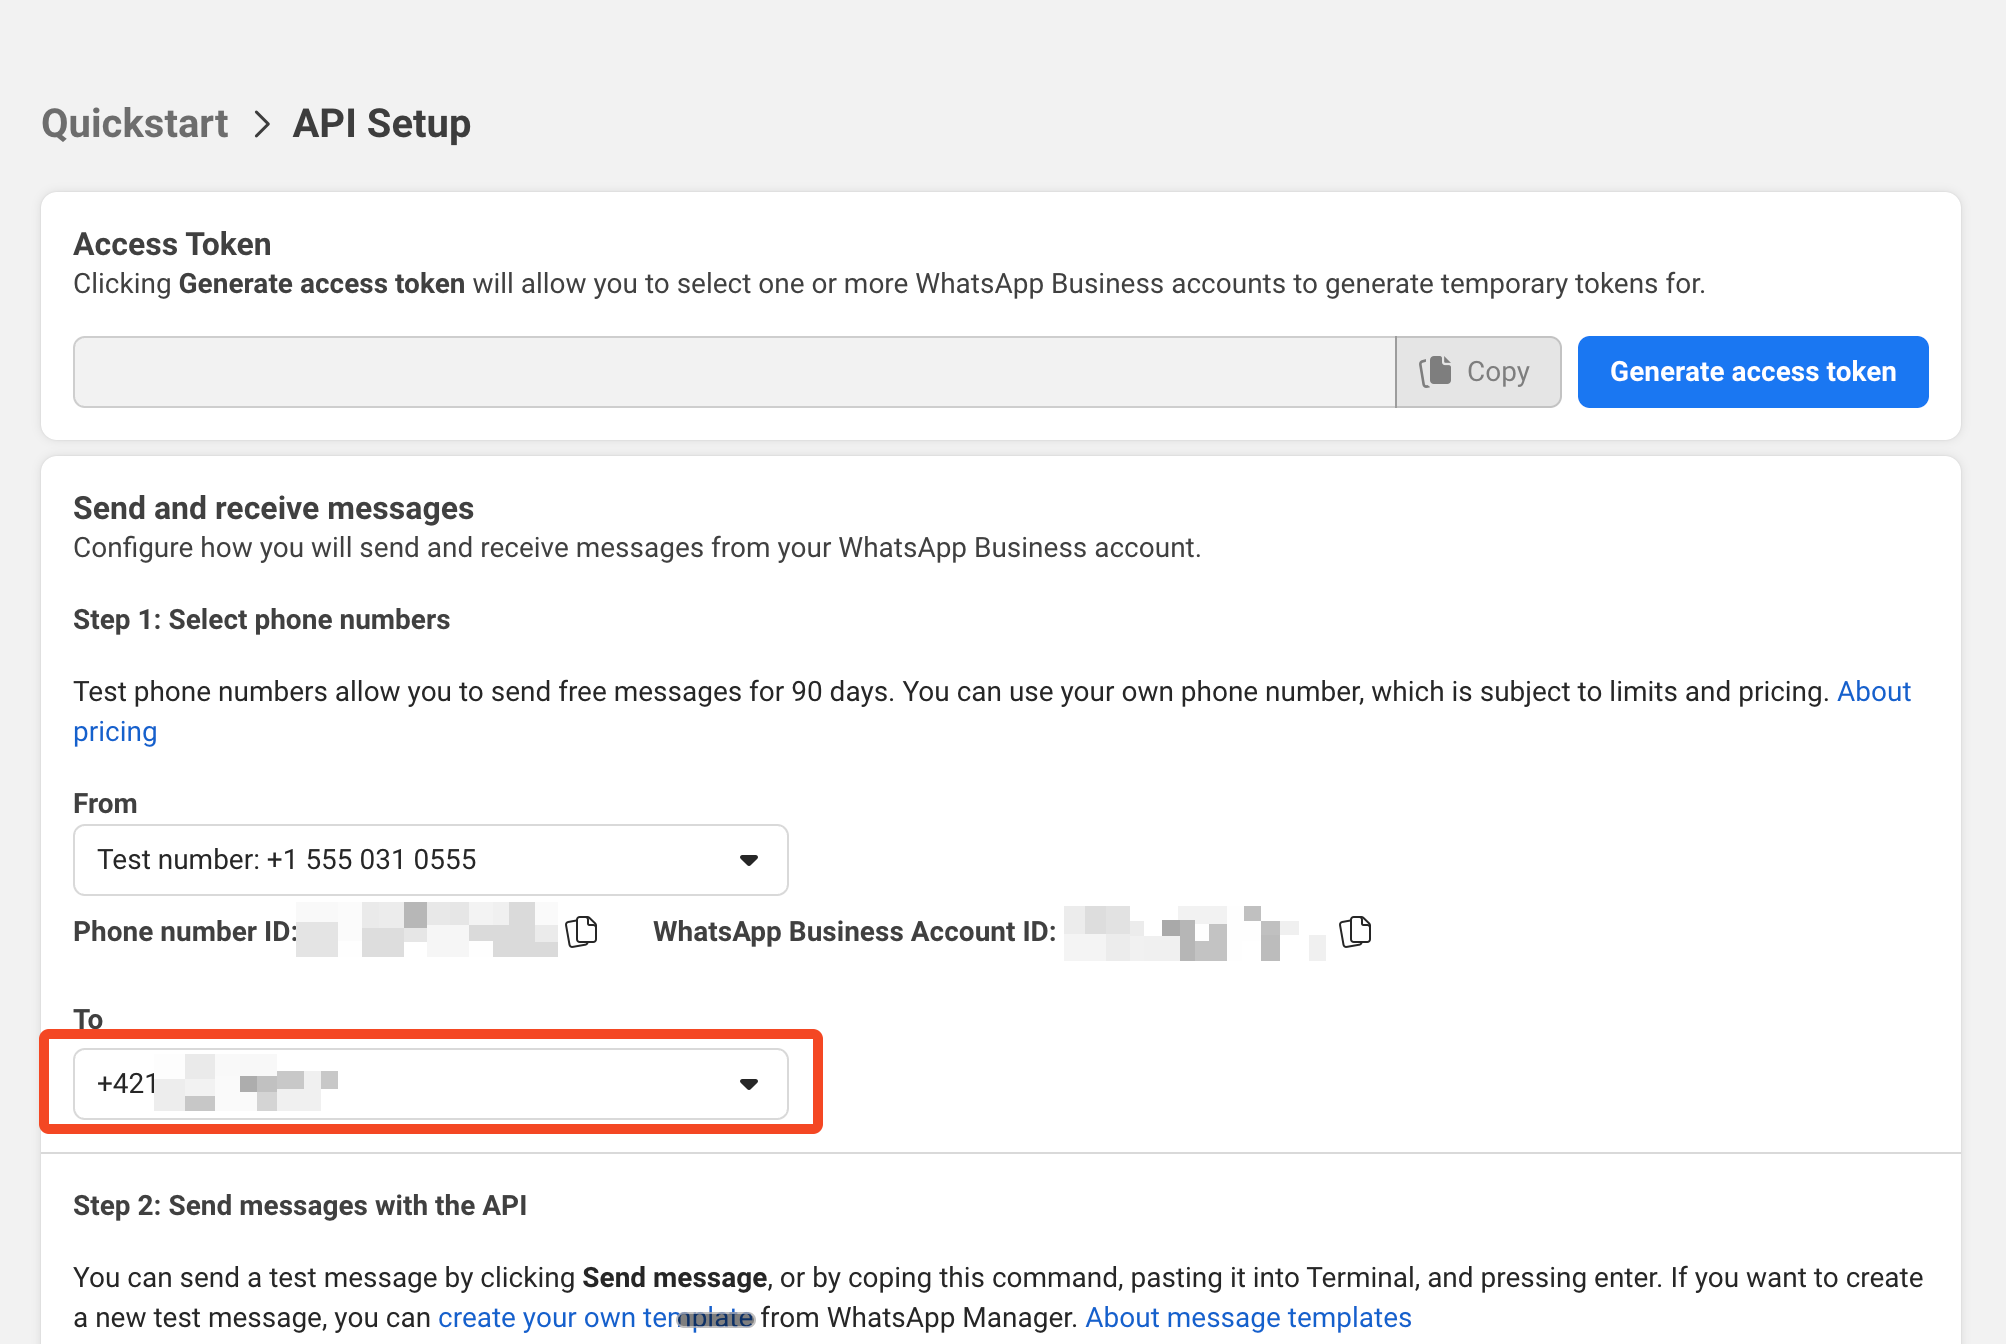This screenshot has height=1344, width=2006.
Task: Click the Access Token section heading
Action: tap(172, 244)
